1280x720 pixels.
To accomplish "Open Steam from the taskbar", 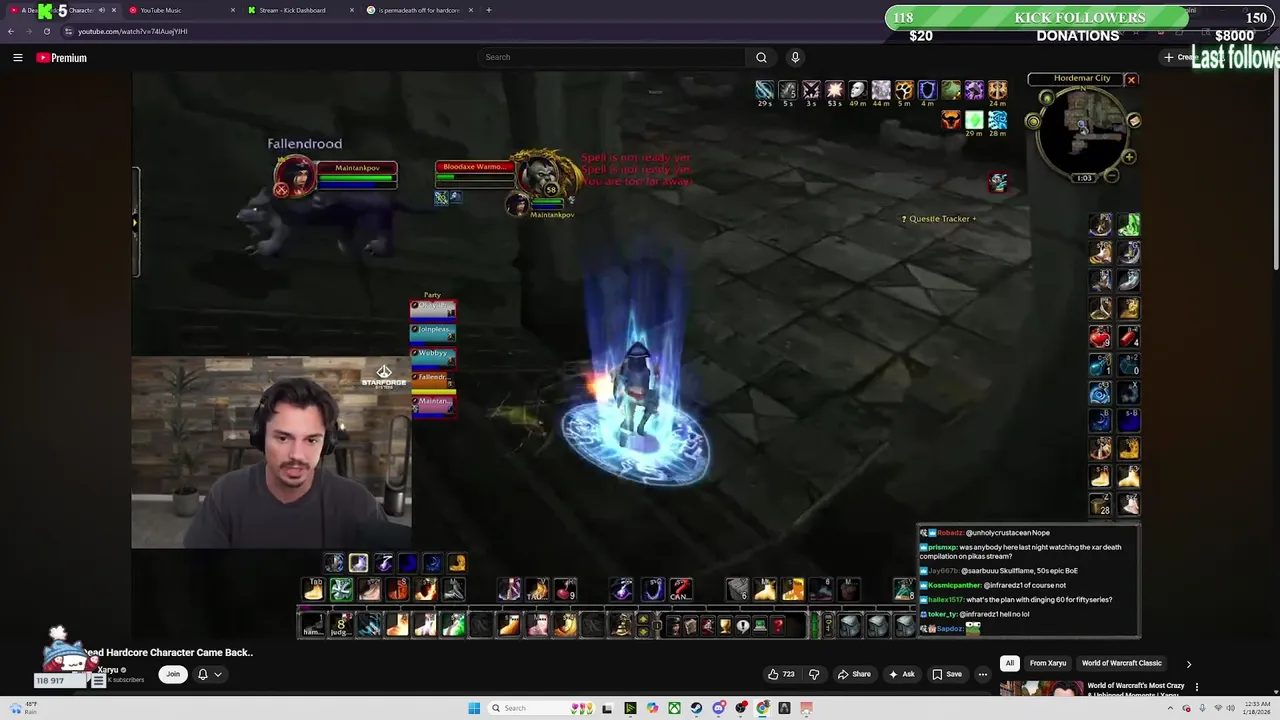I will click(x=697, y=708).
